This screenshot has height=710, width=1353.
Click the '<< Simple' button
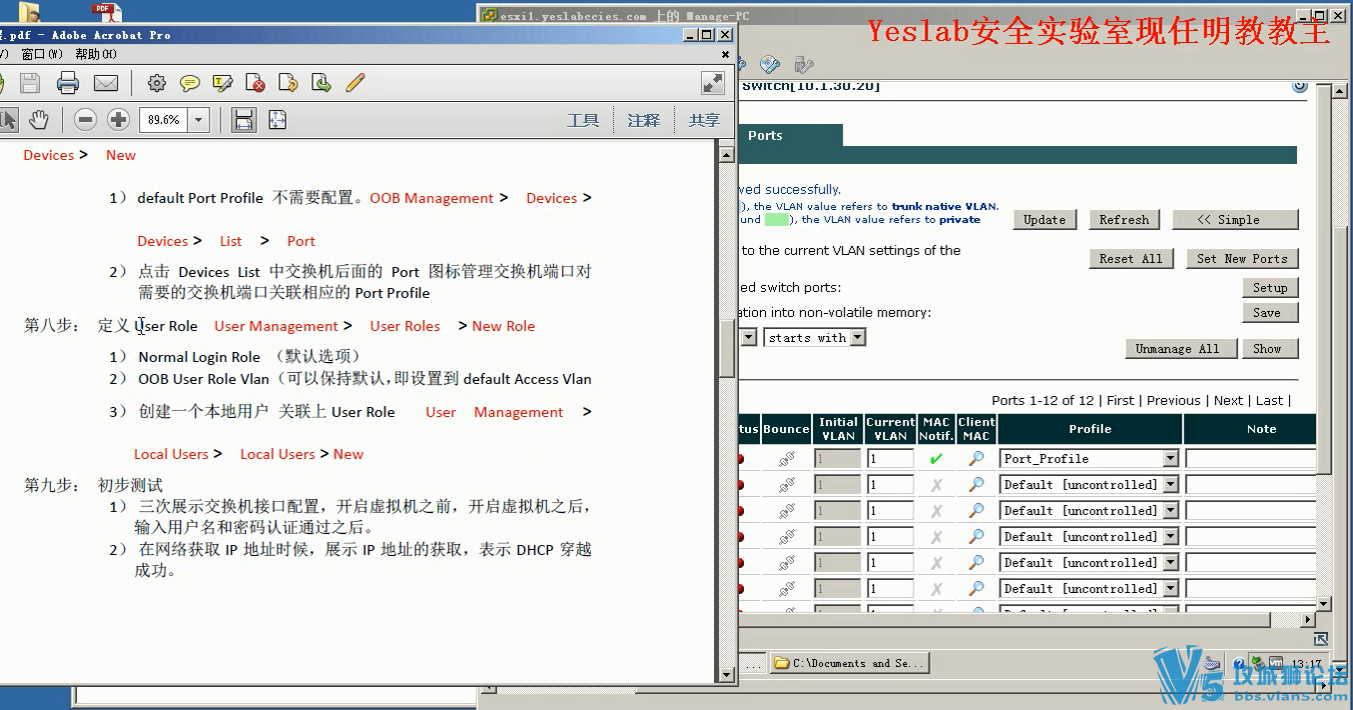(x=1235, y=220)
